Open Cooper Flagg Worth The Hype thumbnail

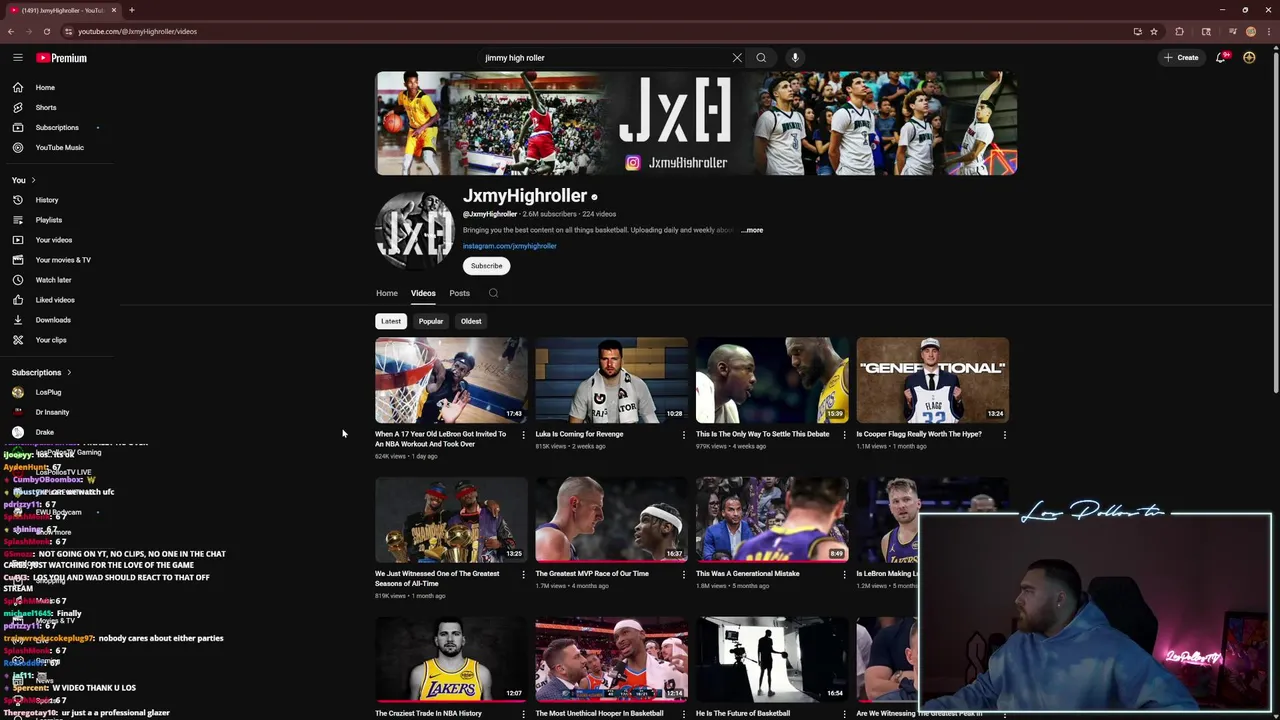[x=932, y=380]
